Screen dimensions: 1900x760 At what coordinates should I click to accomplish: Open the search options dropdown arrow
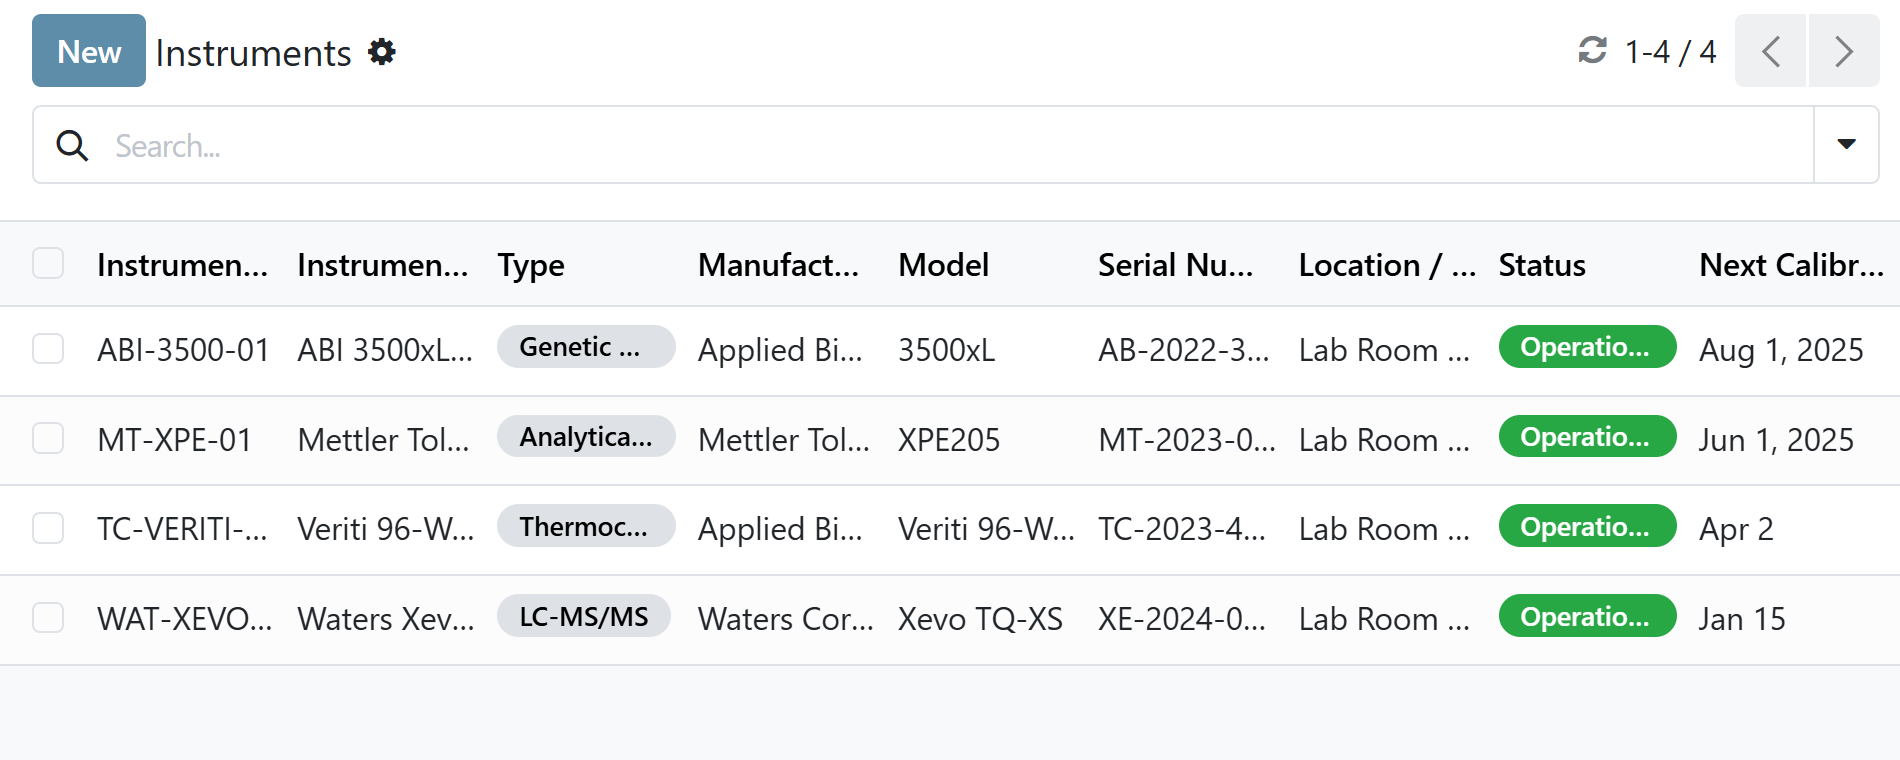pos(1846,145)
